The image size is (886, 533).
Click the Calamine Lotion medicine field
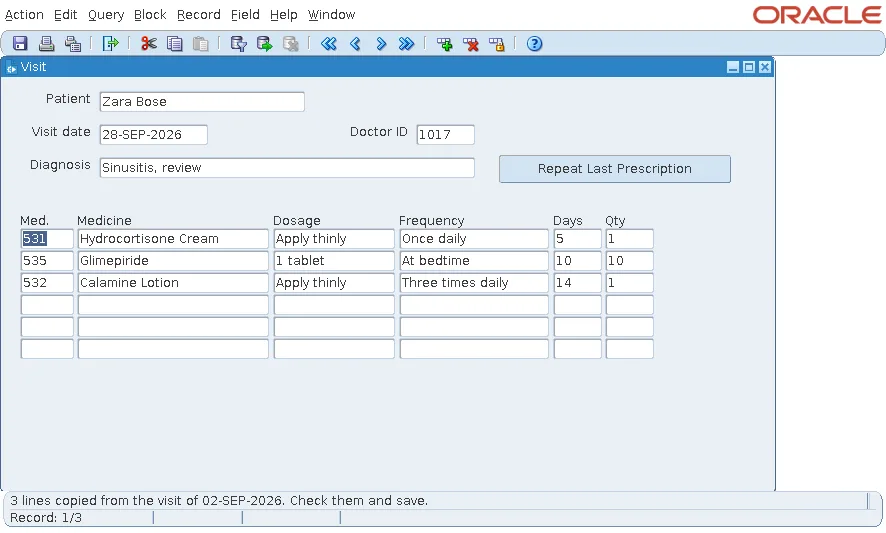pos(173,283)
